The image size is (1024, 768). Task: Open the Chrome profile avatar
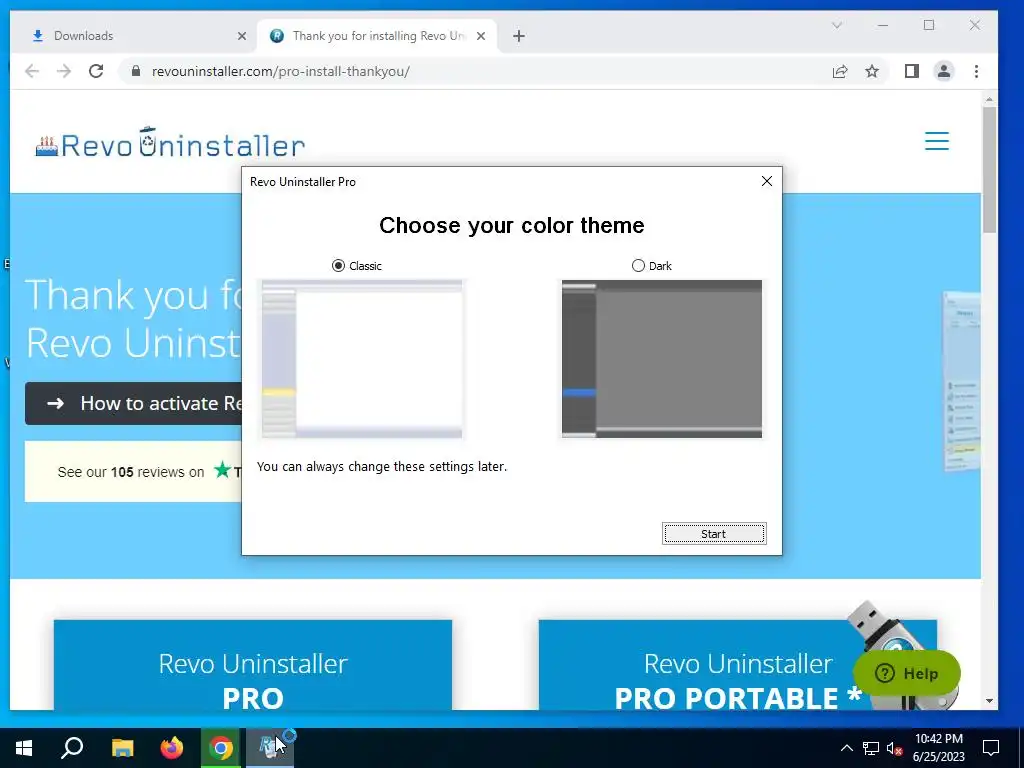[944, 71]
